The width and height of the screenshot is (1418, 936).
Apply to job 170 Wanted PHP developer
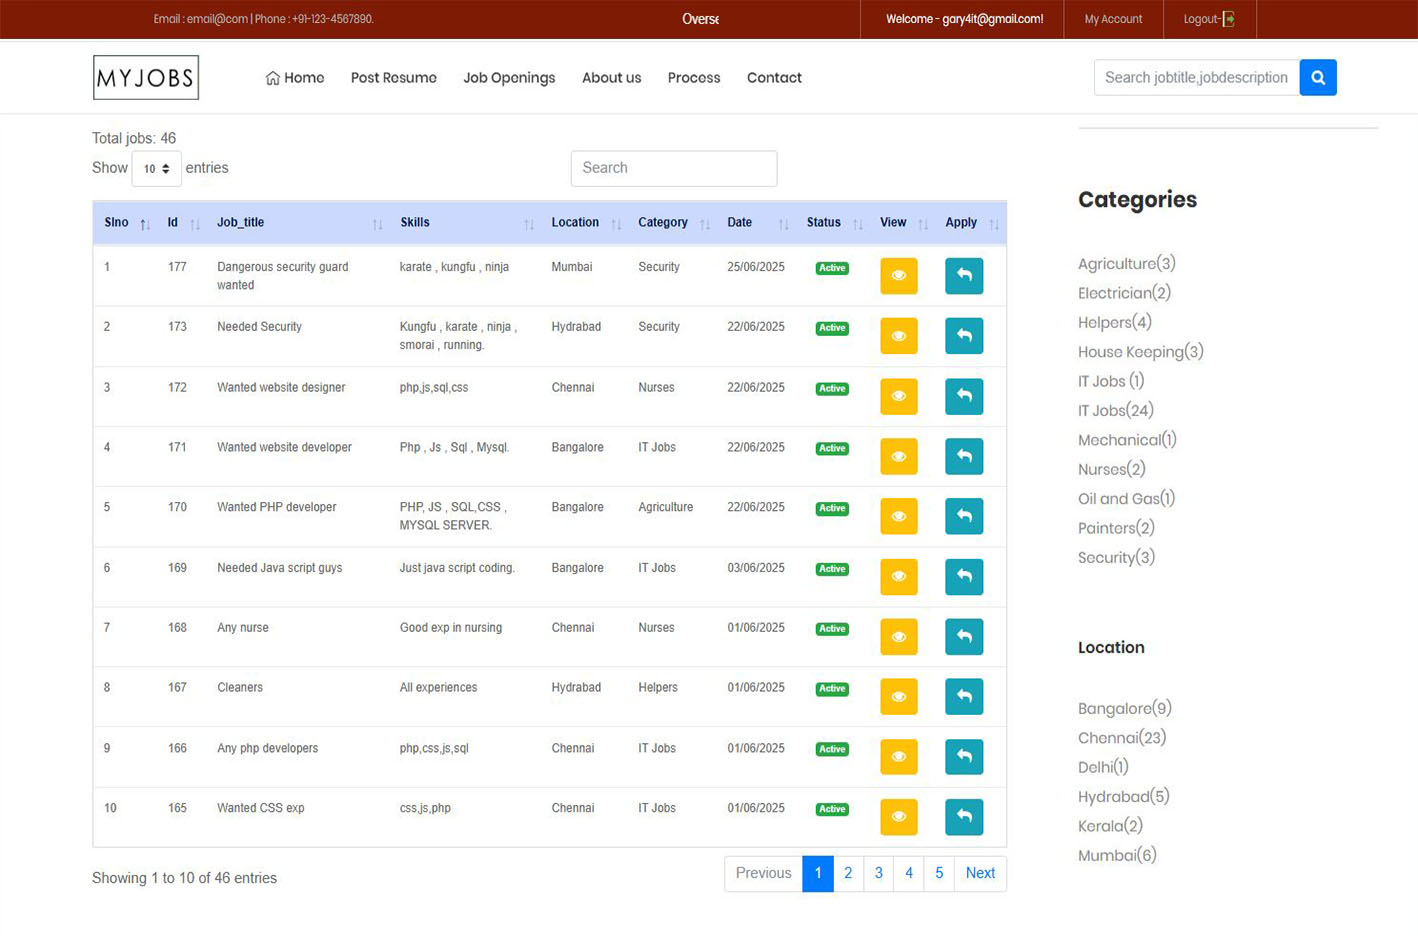(964, 516)
